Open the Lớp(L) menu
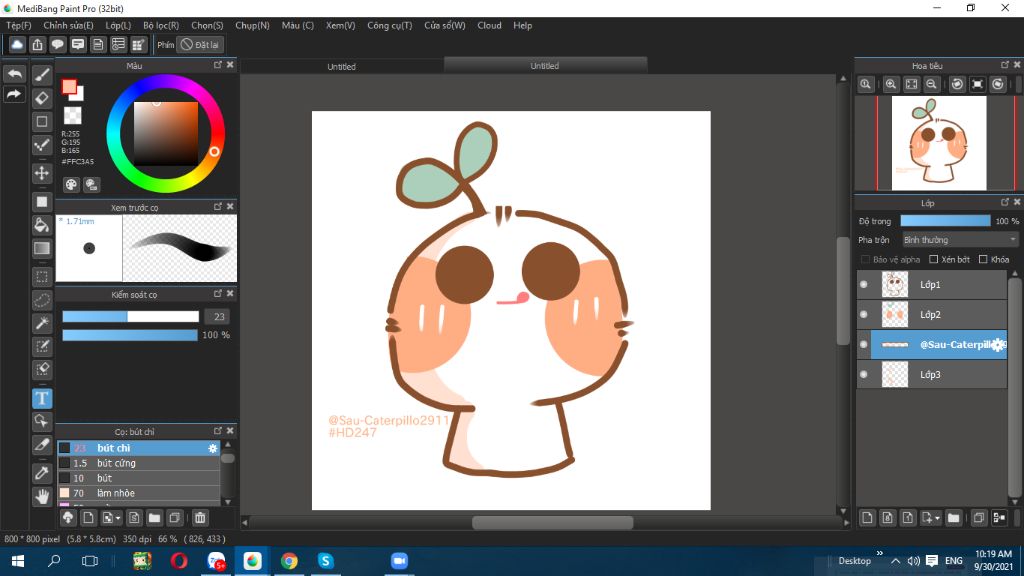This screenshot has width=1024, height=576. [x=118, y=25]
